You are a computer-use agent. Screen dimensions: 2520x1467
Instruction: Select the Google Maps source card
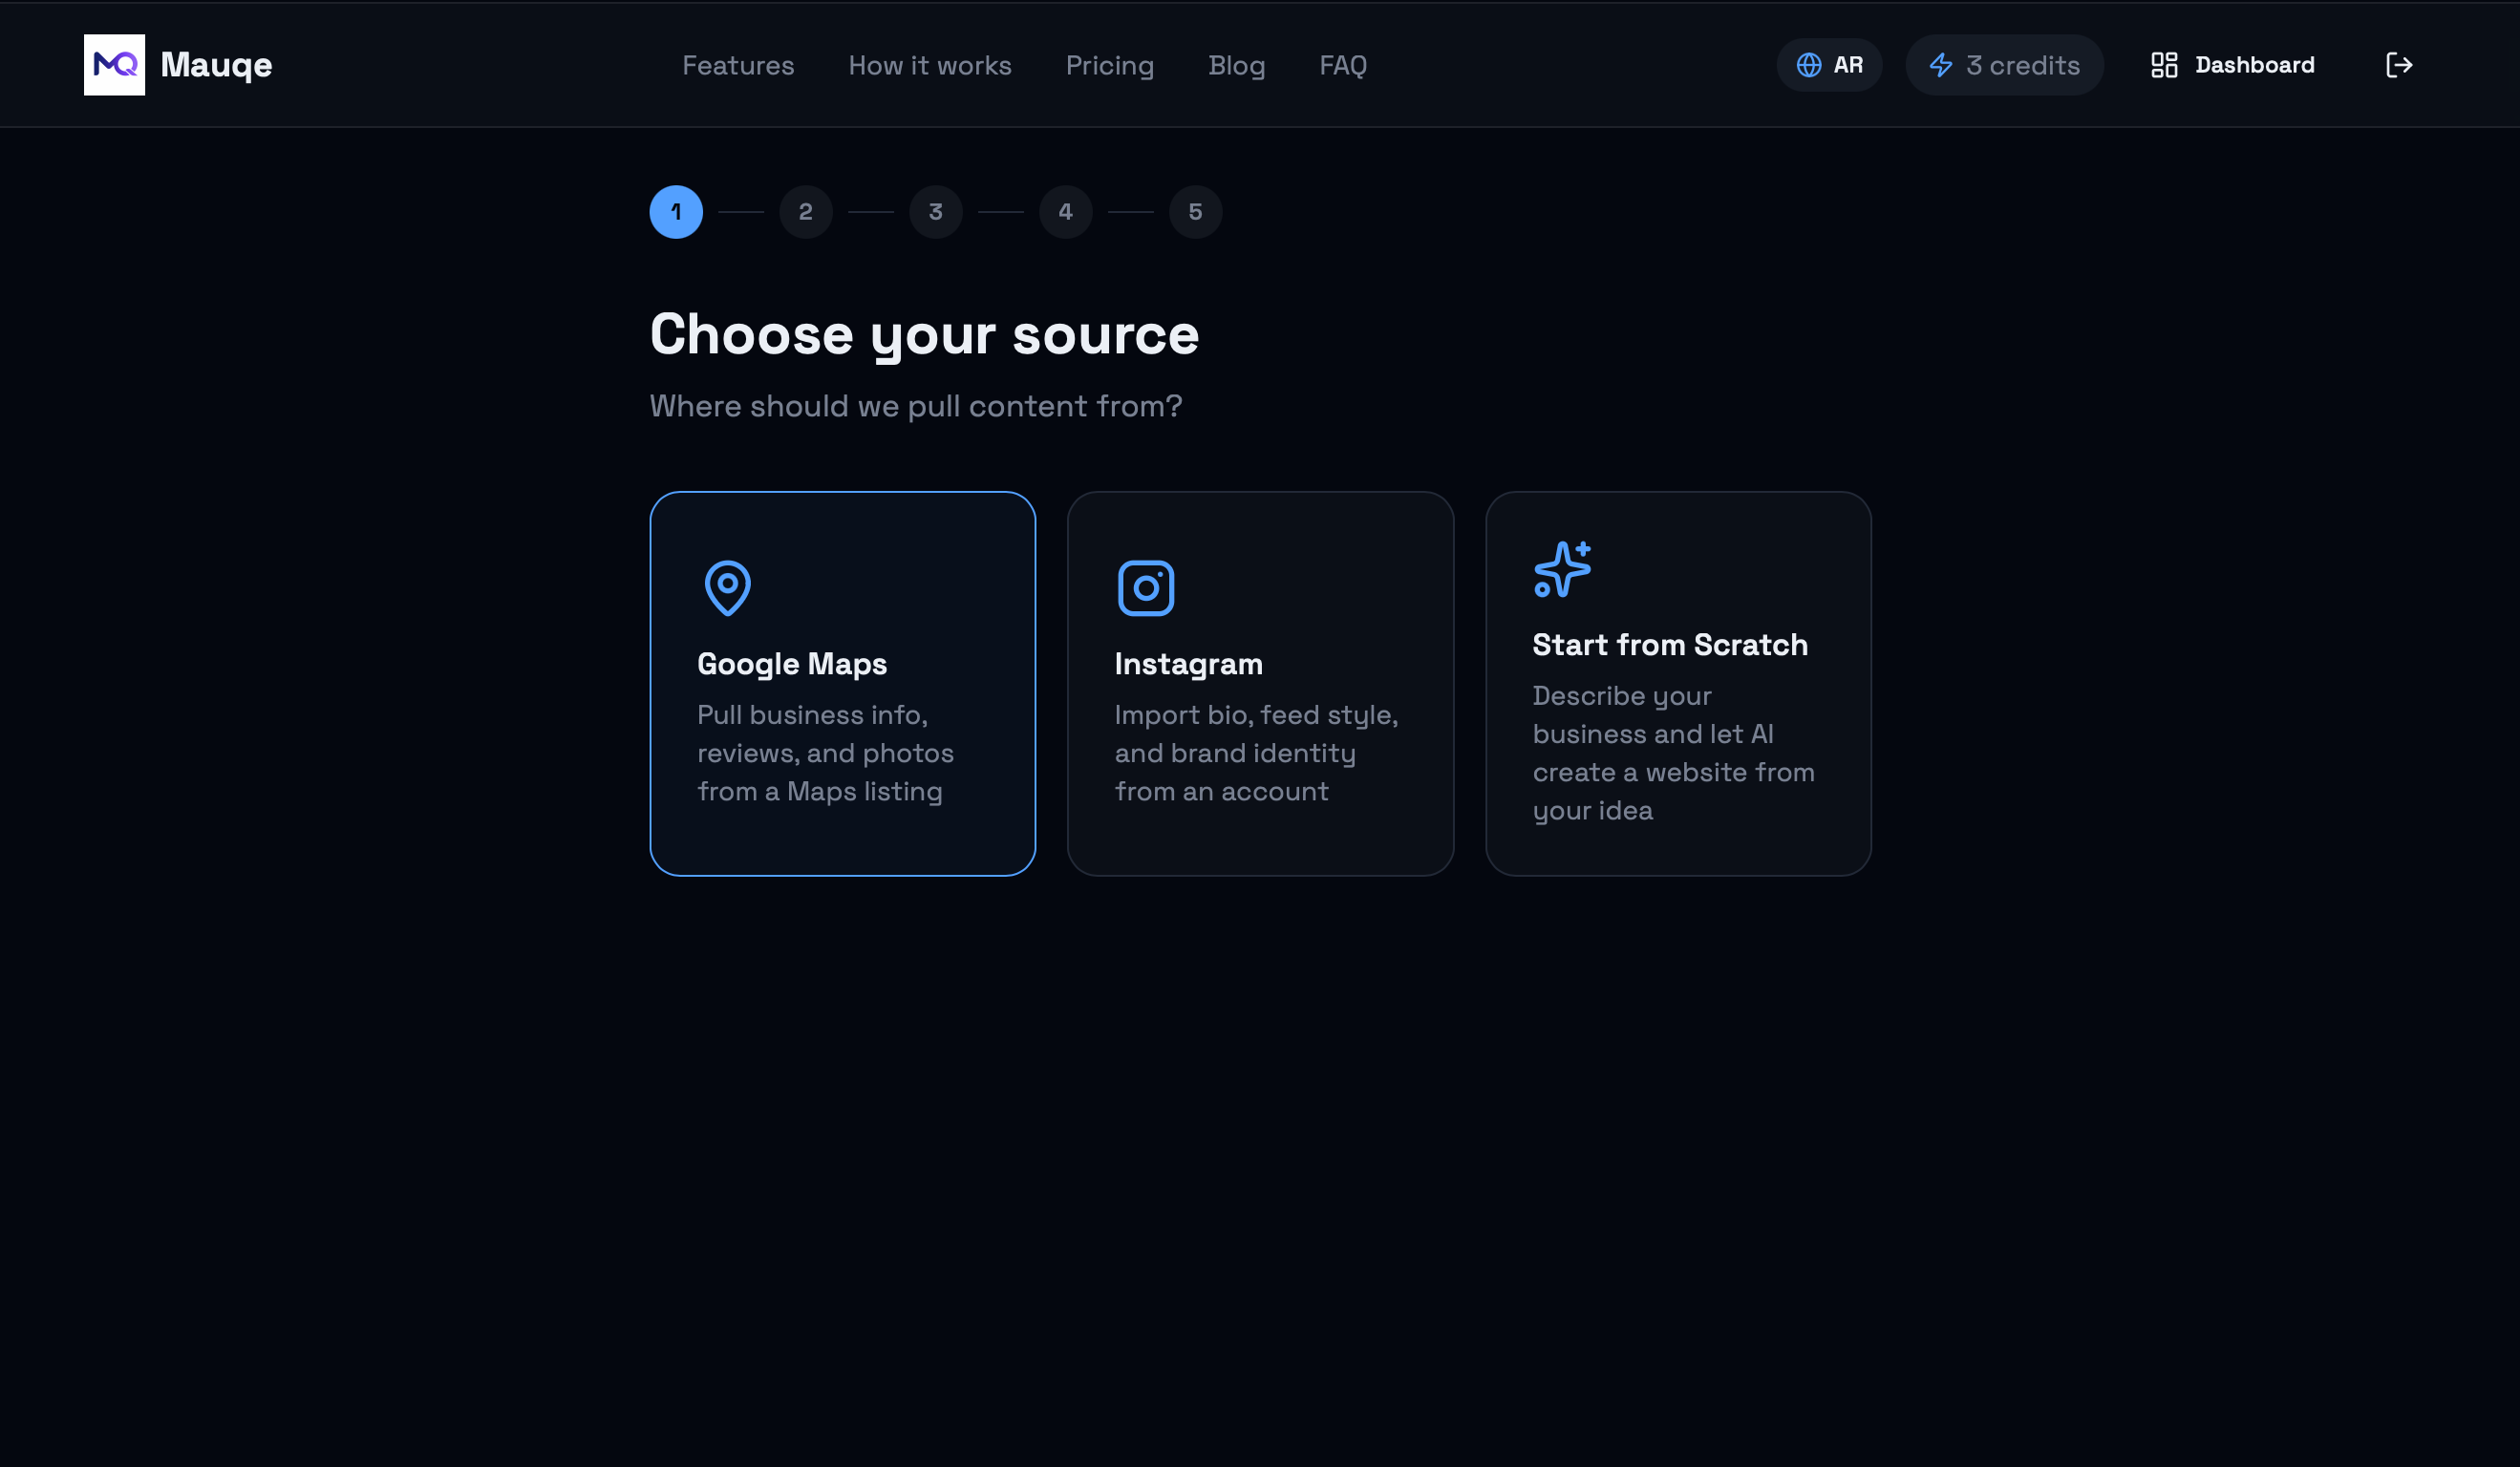pyautogui.click(x=843, y=684)
